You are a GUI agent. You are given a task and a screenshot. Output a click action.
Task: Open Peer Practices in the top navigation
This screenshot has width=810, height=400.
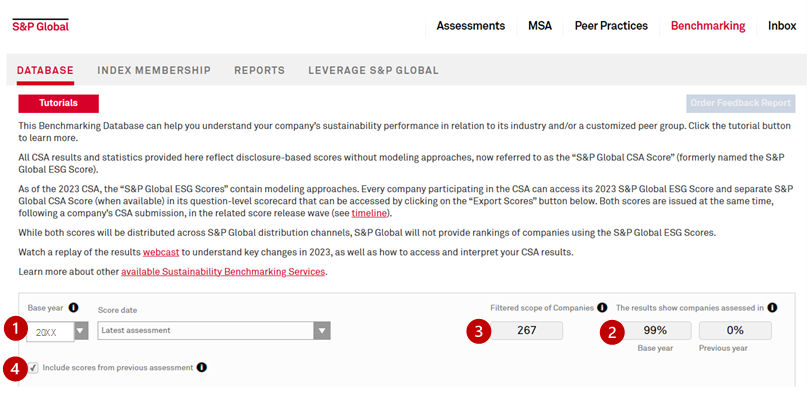coord(611,26)
